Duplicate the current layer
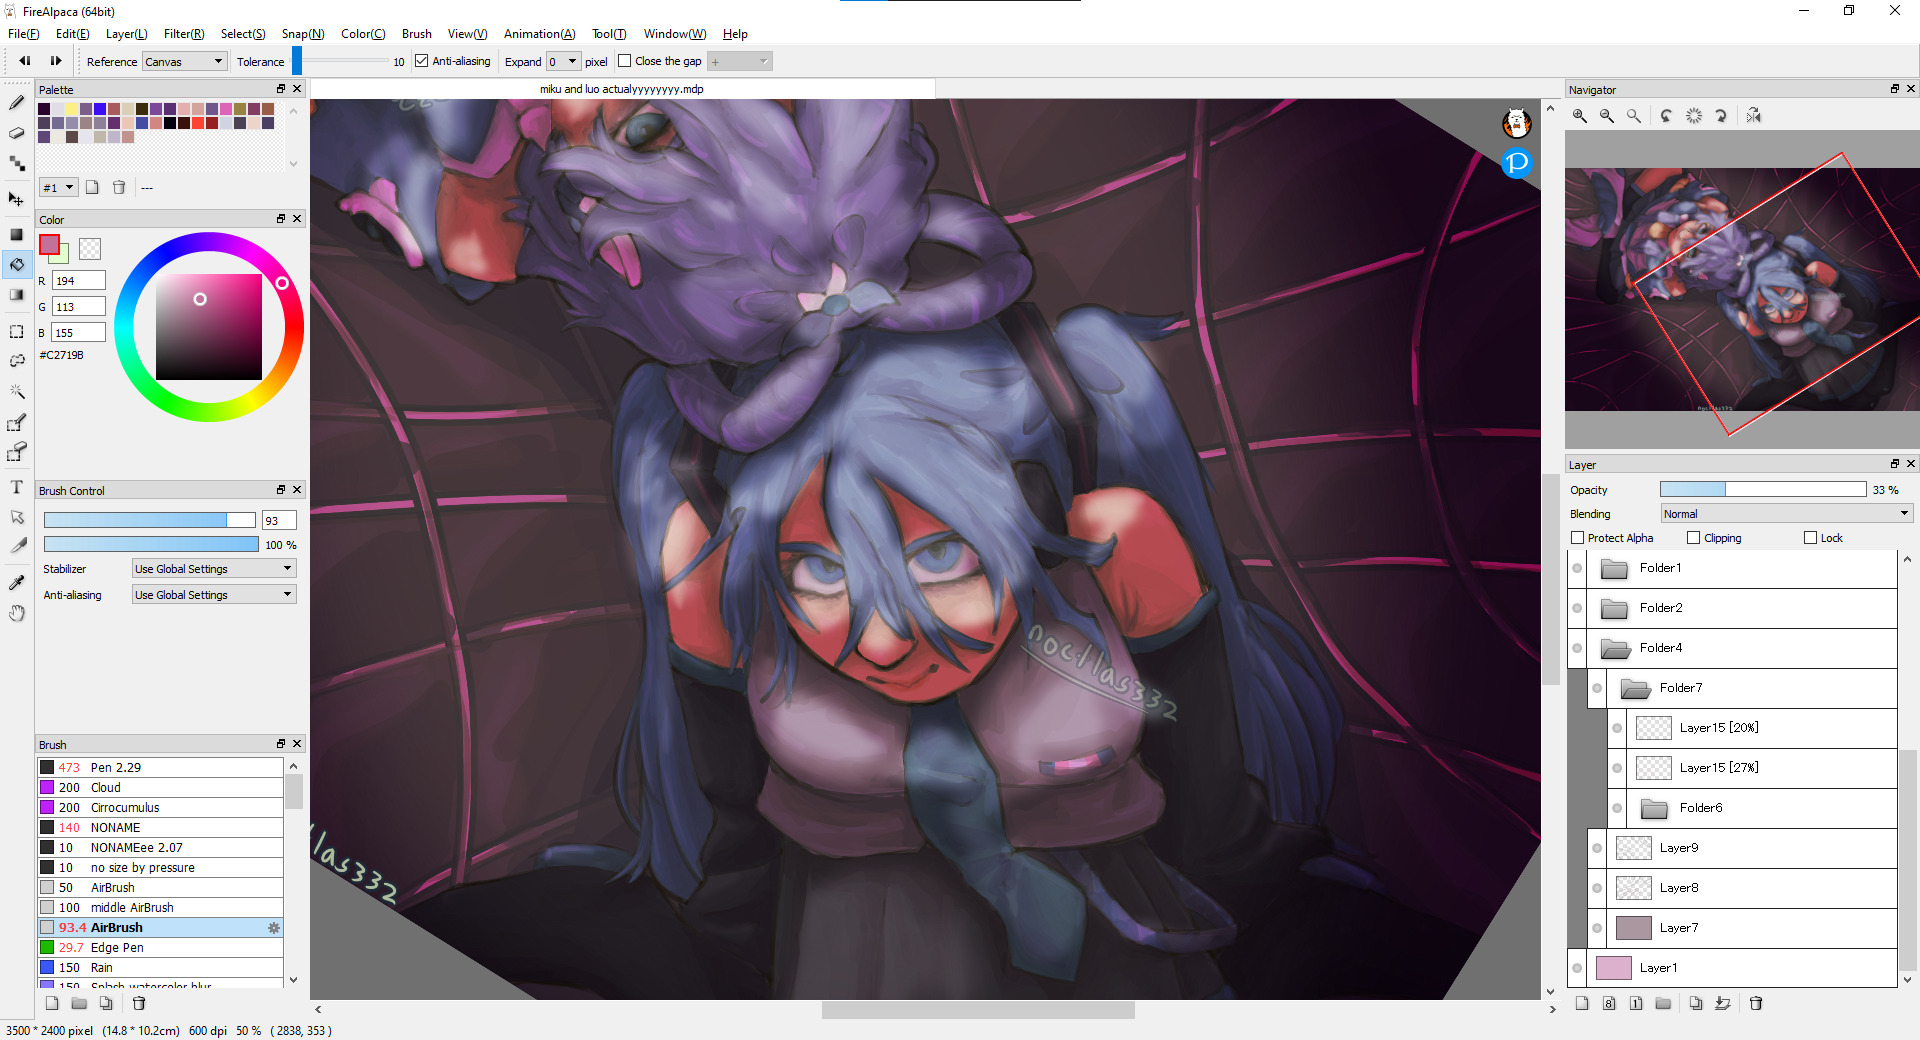This screenshot has height=1040, width=1920. [x=1696, y=1003]
